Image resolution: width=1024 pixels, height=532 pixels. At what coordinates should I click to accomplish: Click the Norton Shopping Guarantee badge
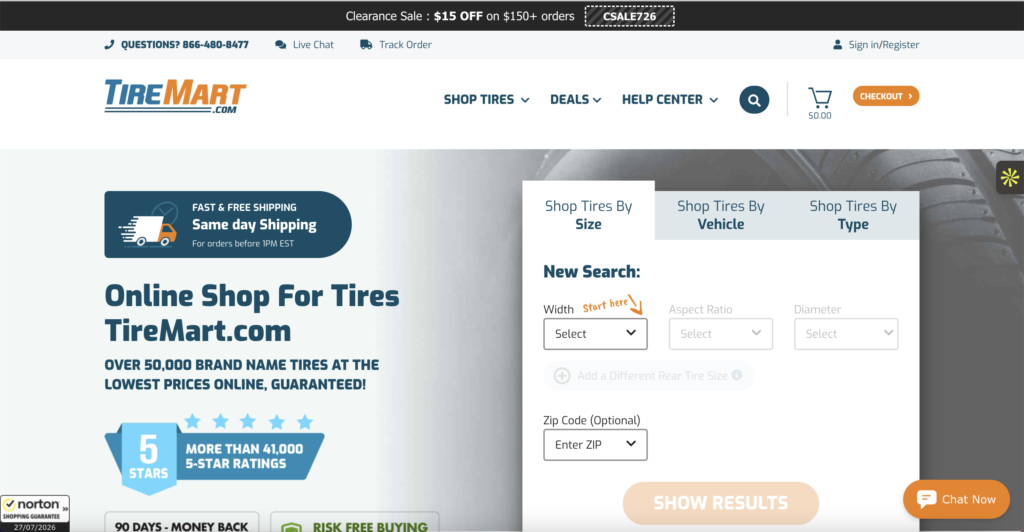[x=35, y=514]
